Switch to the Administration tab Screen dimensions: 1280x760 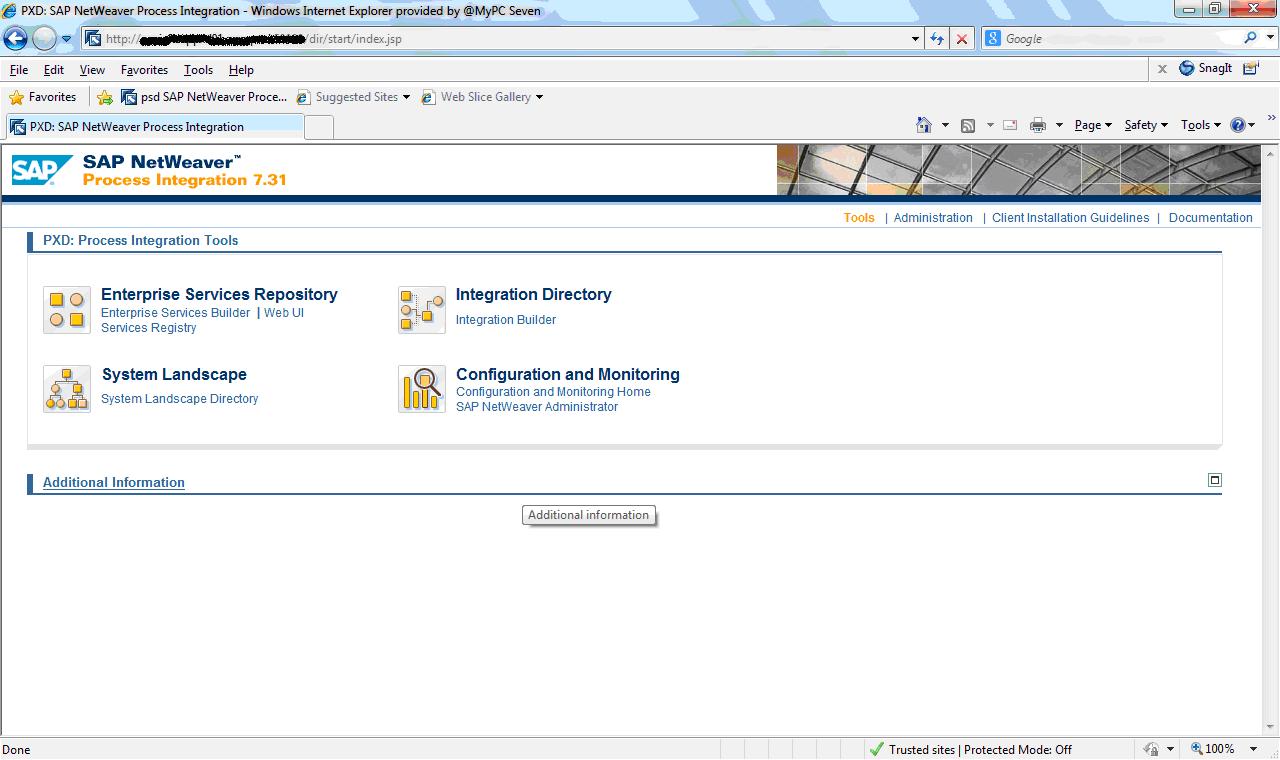933,218
